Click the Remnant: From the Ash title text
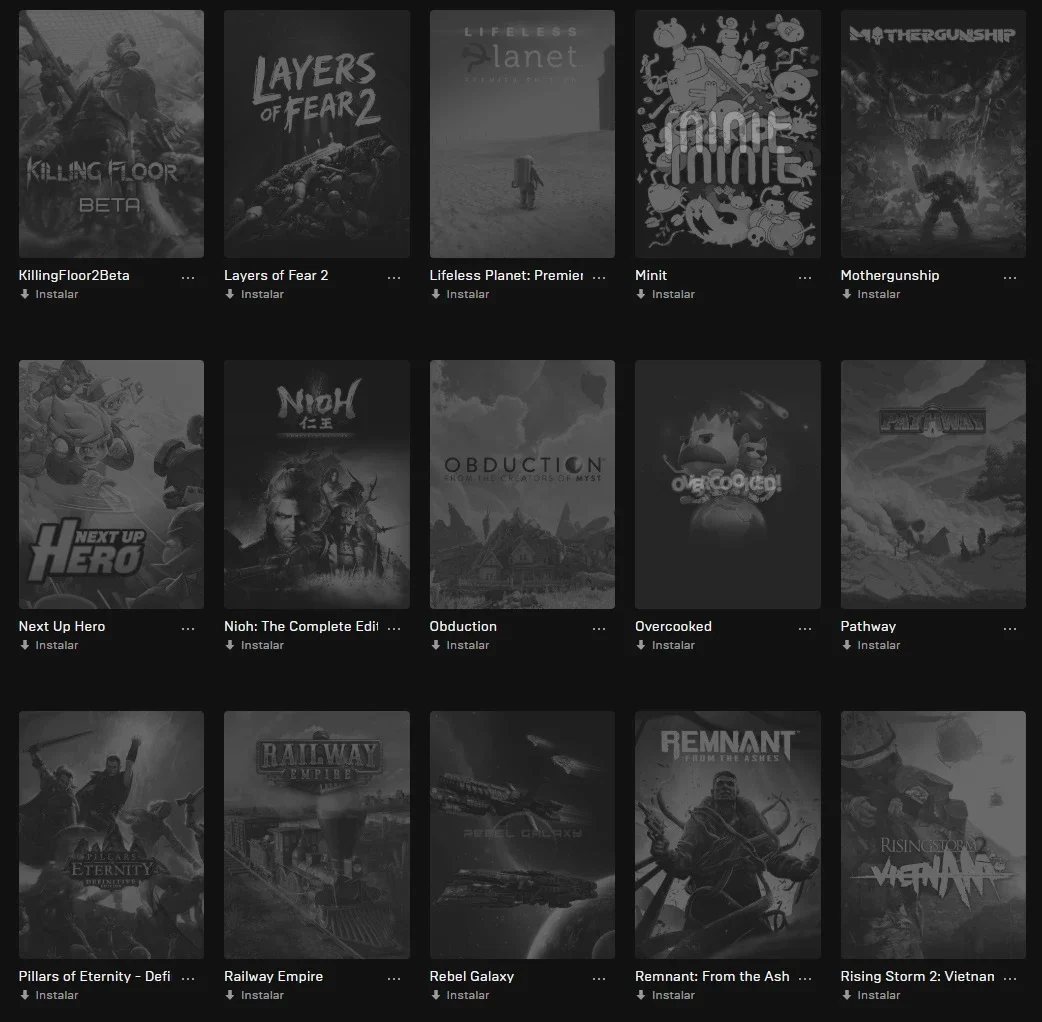Image resolution: width=1042 pixels, height=1022 pixels. pyautogui.click(x=712, y=976)
